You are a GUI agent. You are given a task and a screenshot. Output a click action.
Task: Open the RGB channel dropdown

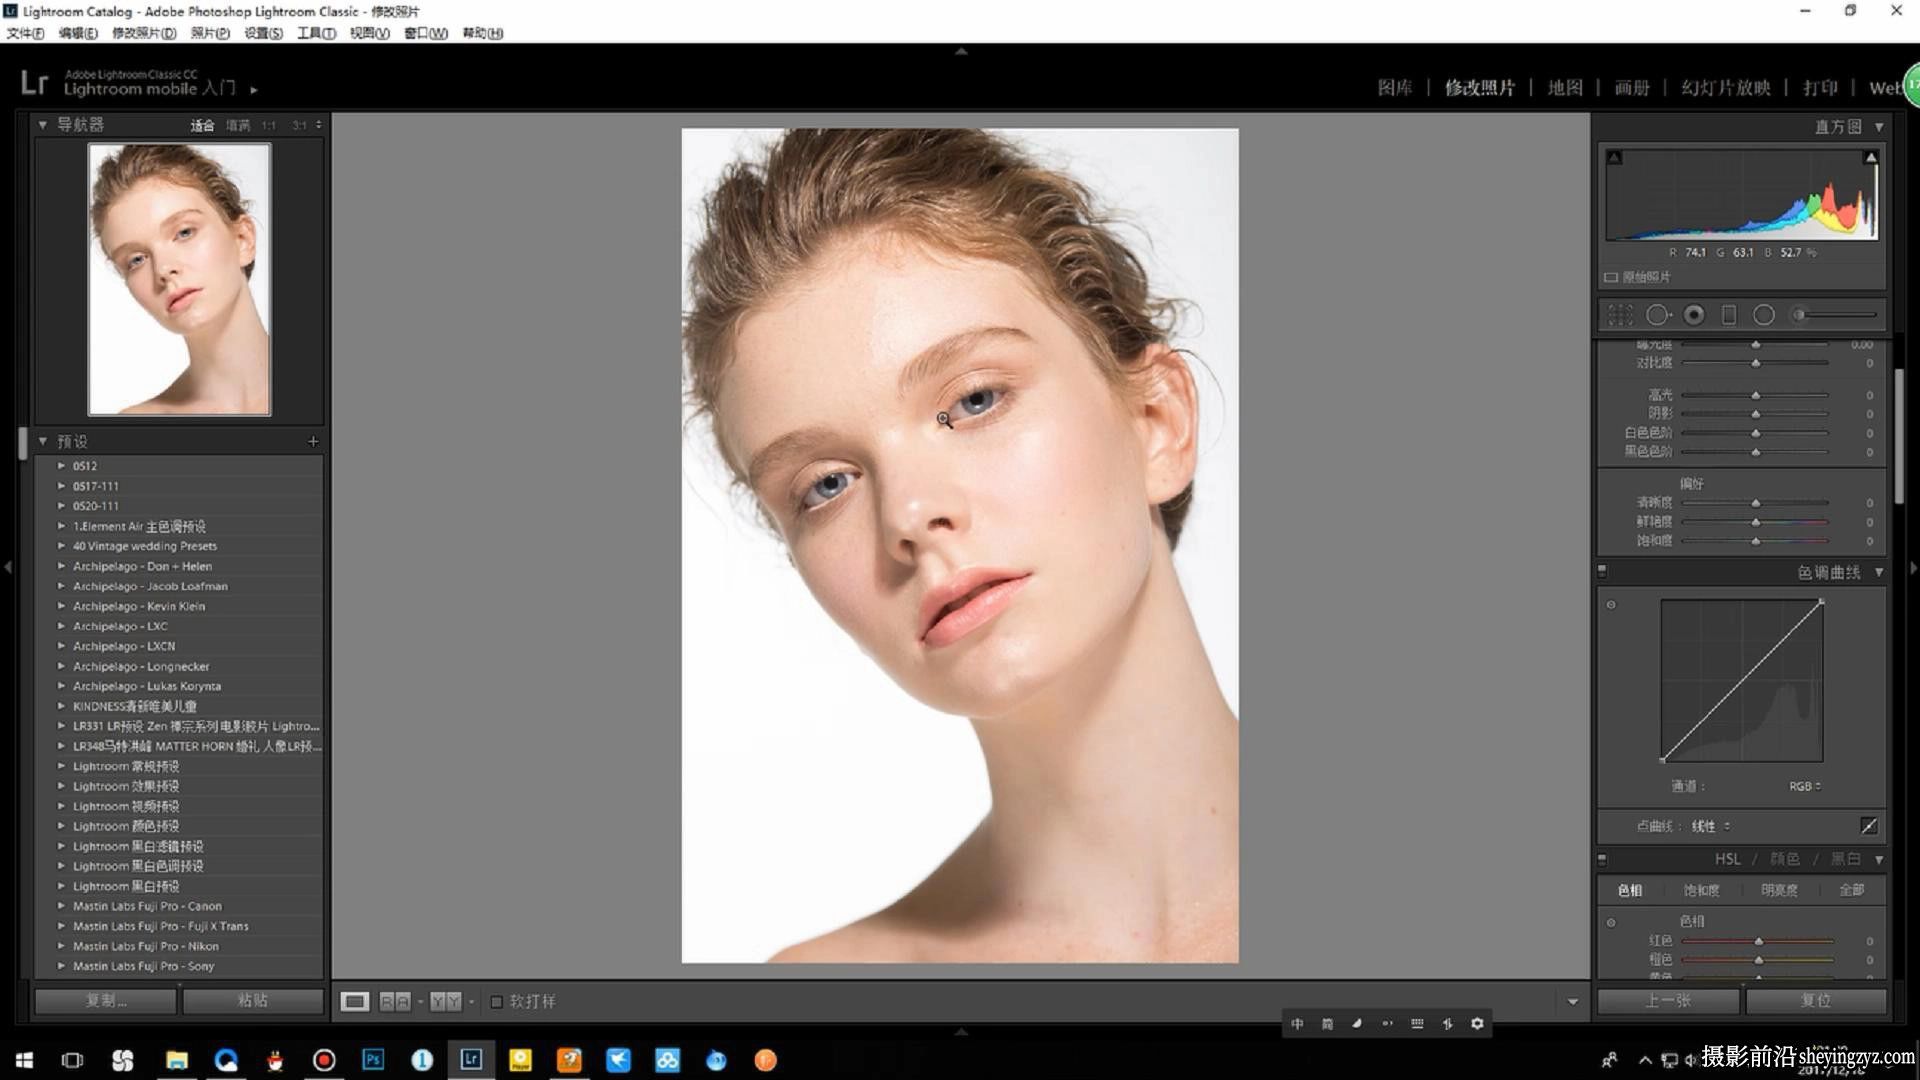point(1805,786)
